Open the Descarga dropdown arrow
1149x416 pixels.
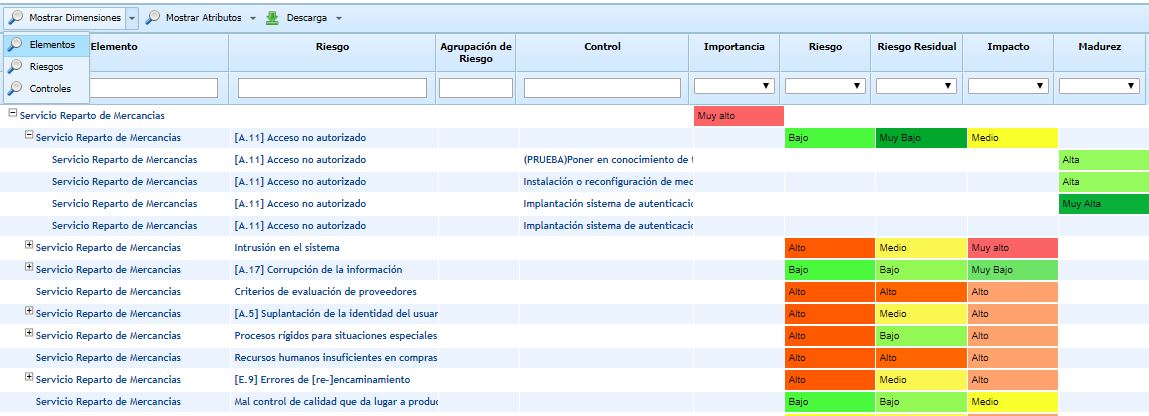click(339, 18)
